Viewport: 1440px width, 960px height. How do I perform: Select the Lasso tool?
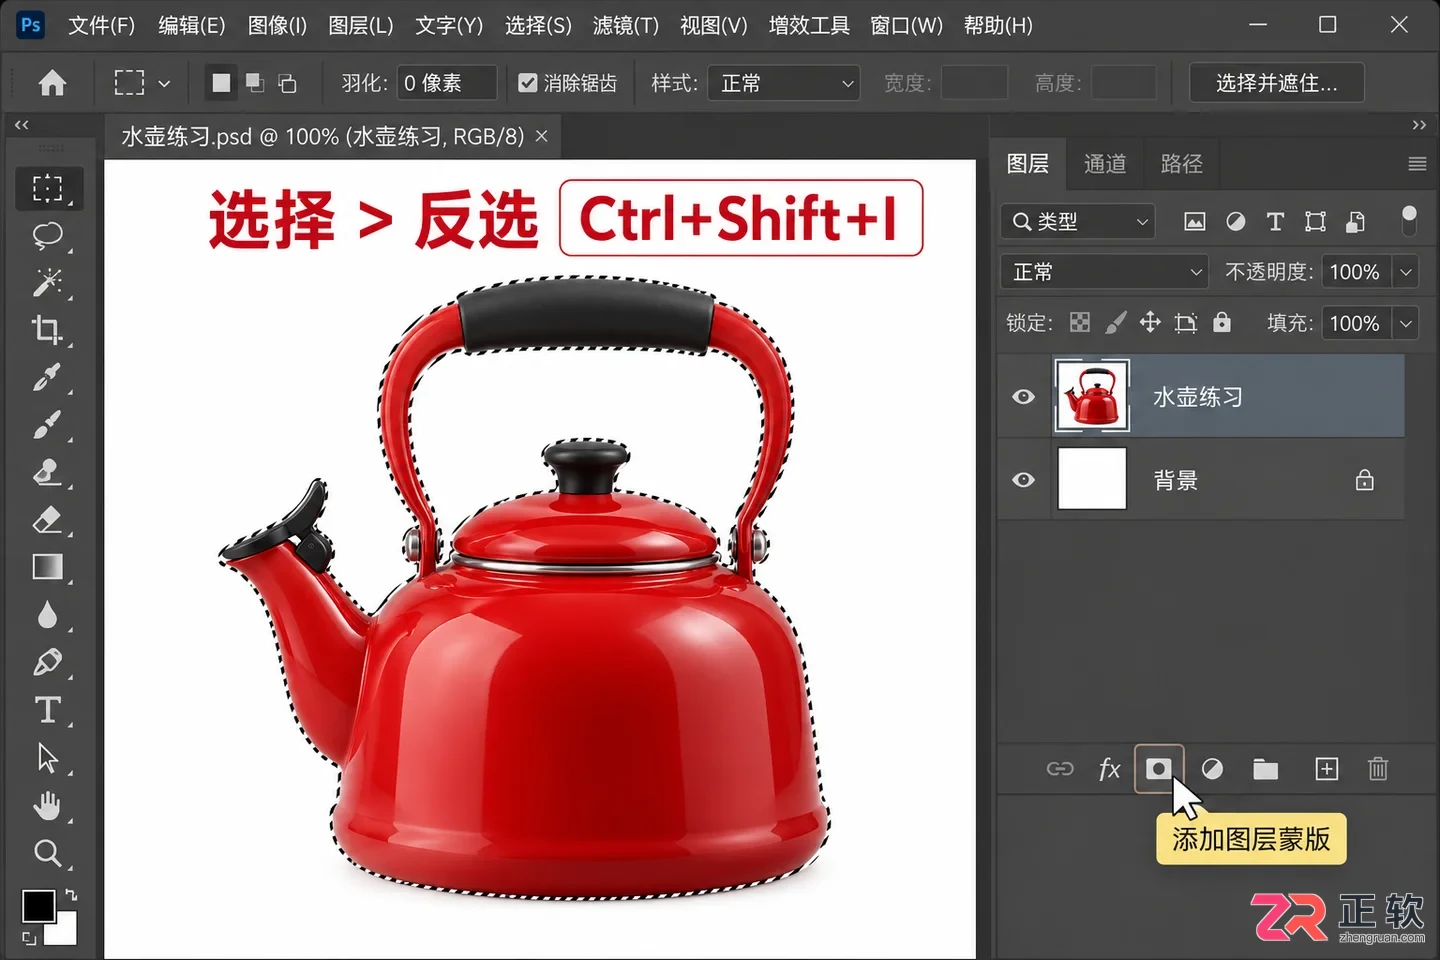click(x=48, y=236)
